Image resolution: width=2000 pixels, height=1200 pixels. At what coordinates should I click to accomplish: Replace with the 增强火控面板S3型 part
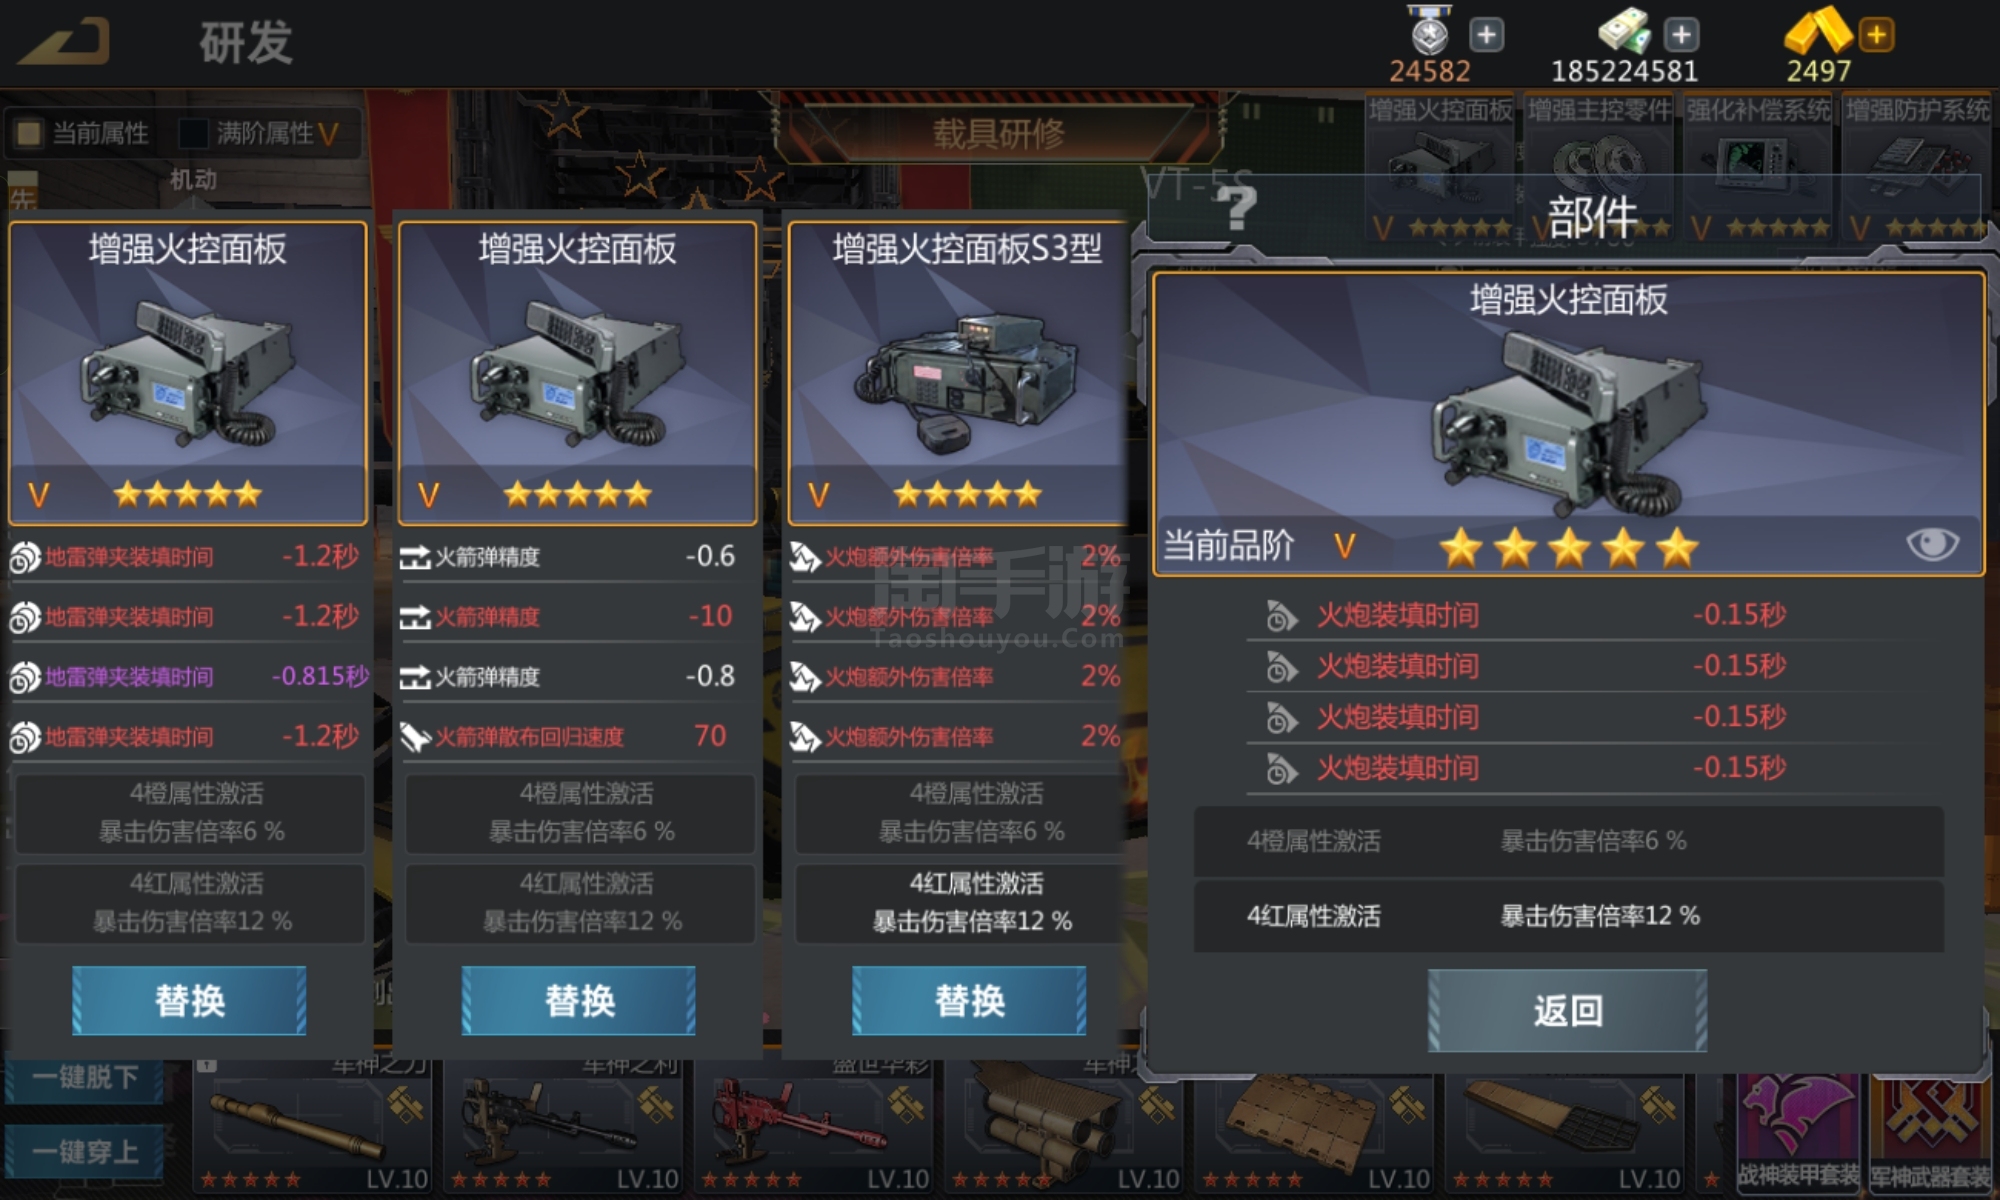[969, 1000]
